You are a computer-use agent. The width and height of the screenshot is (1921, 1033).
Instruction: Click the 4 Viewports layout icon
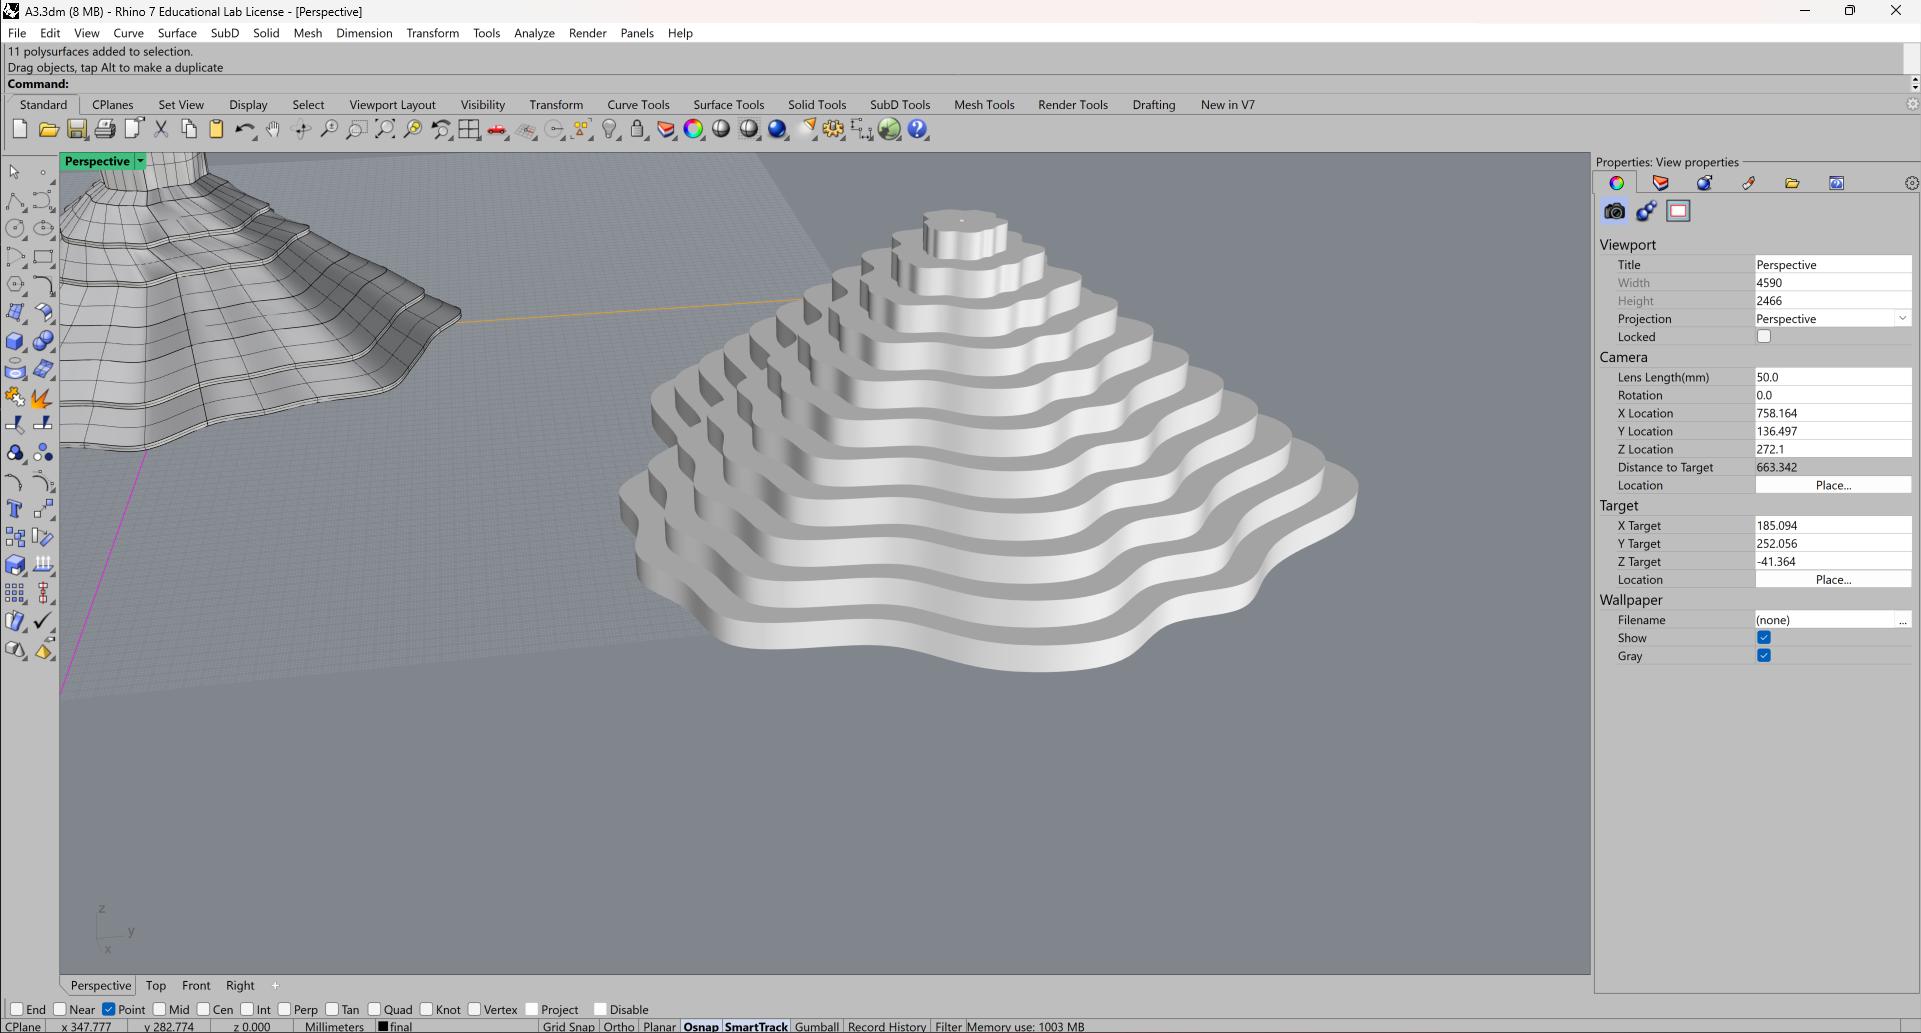pos(469,129)
